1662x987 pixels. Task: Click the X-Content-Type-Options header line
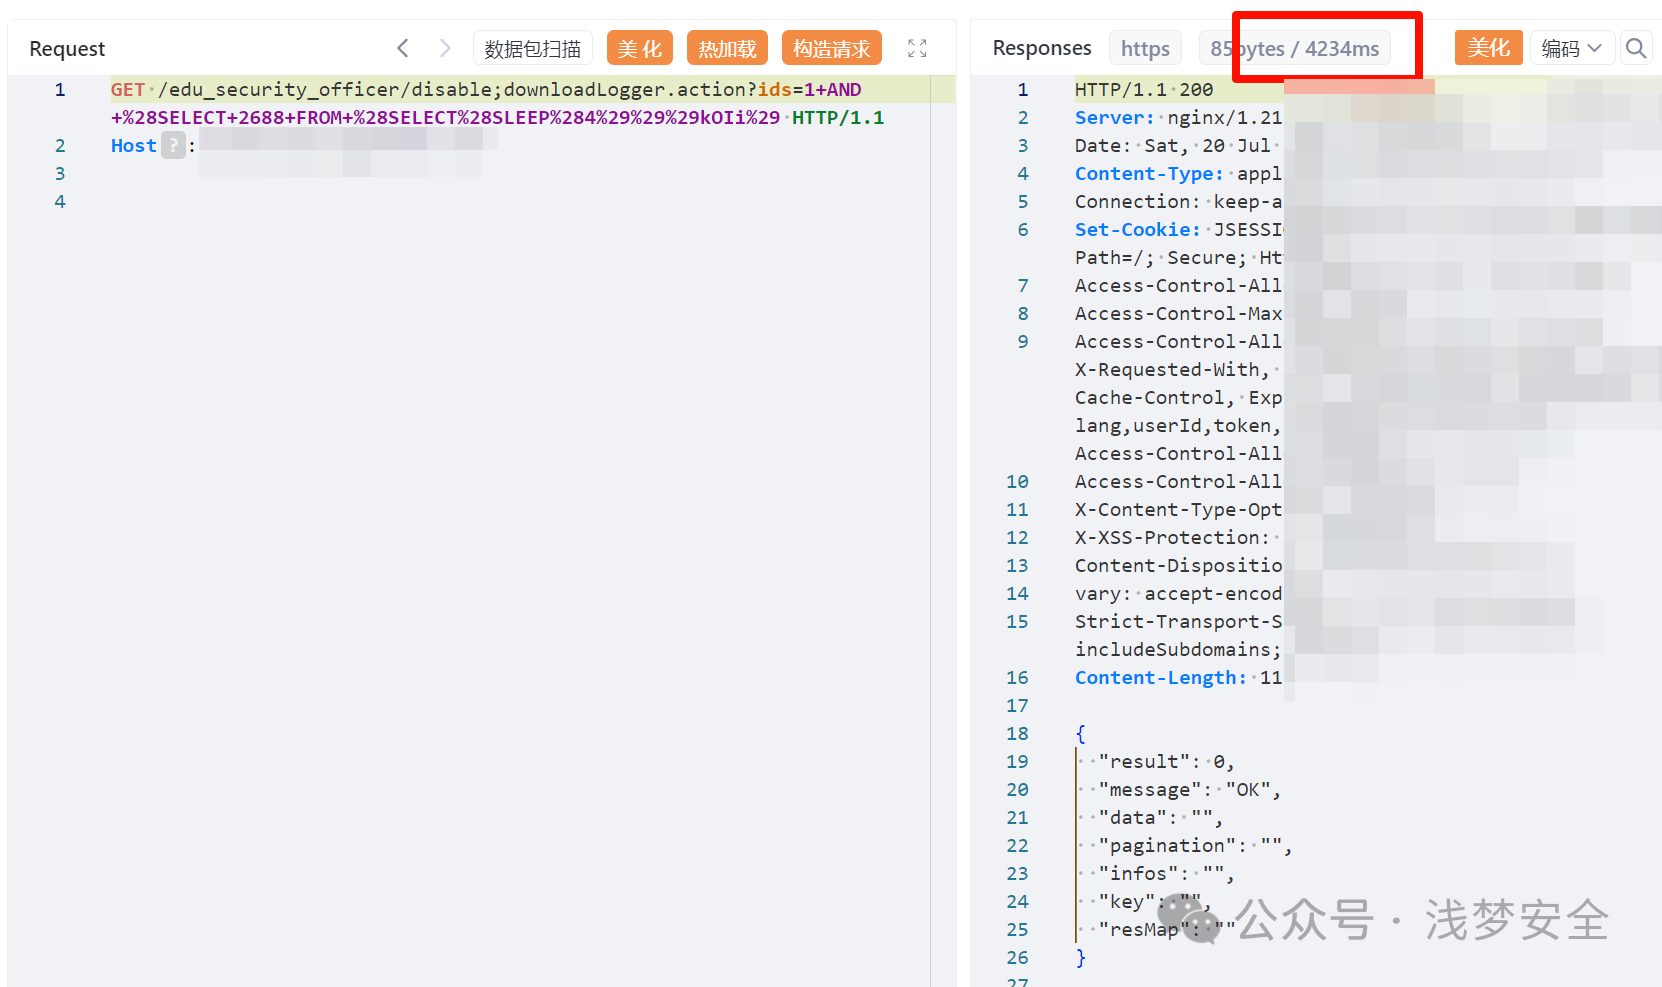coord(1178,509)
